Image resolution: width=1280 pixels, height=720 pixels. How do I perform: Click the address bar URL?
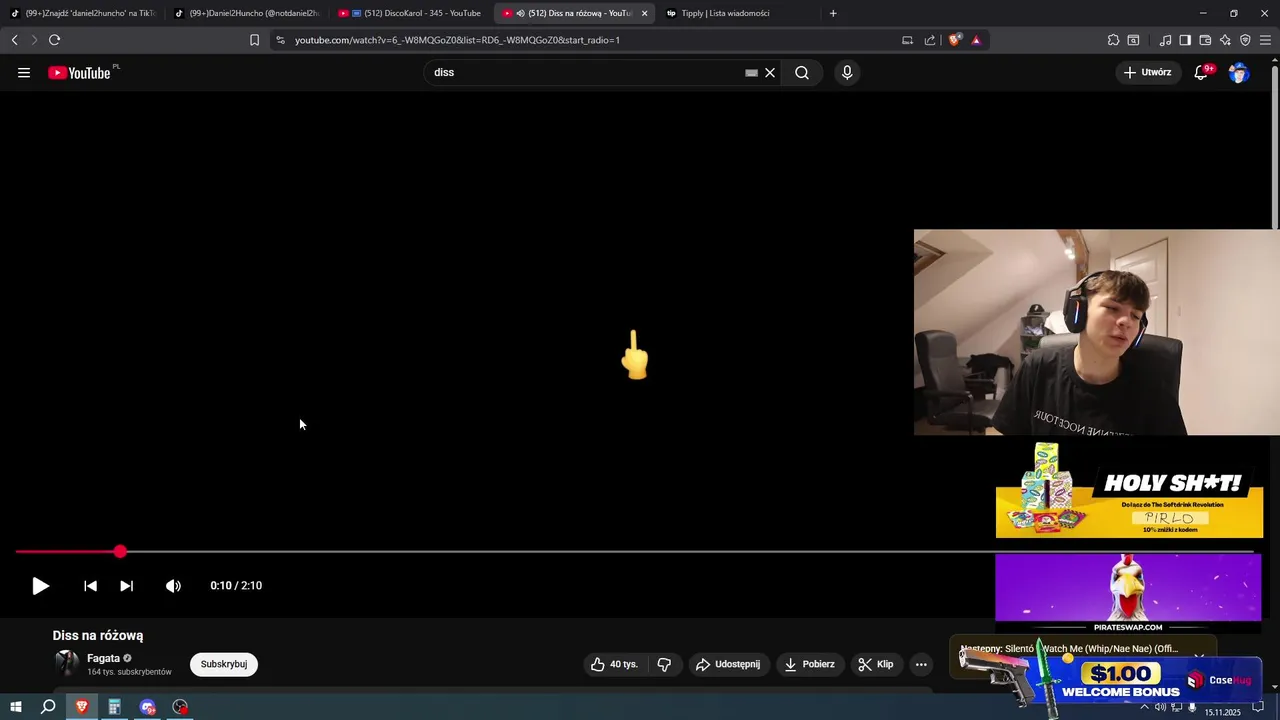(x=457, y=40)
